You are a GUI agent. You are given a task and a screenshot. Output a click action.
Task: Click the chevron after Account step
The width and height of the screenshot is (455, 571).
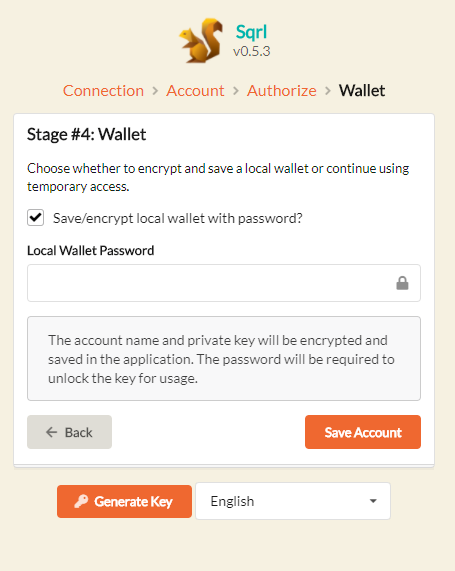point(236,91)
